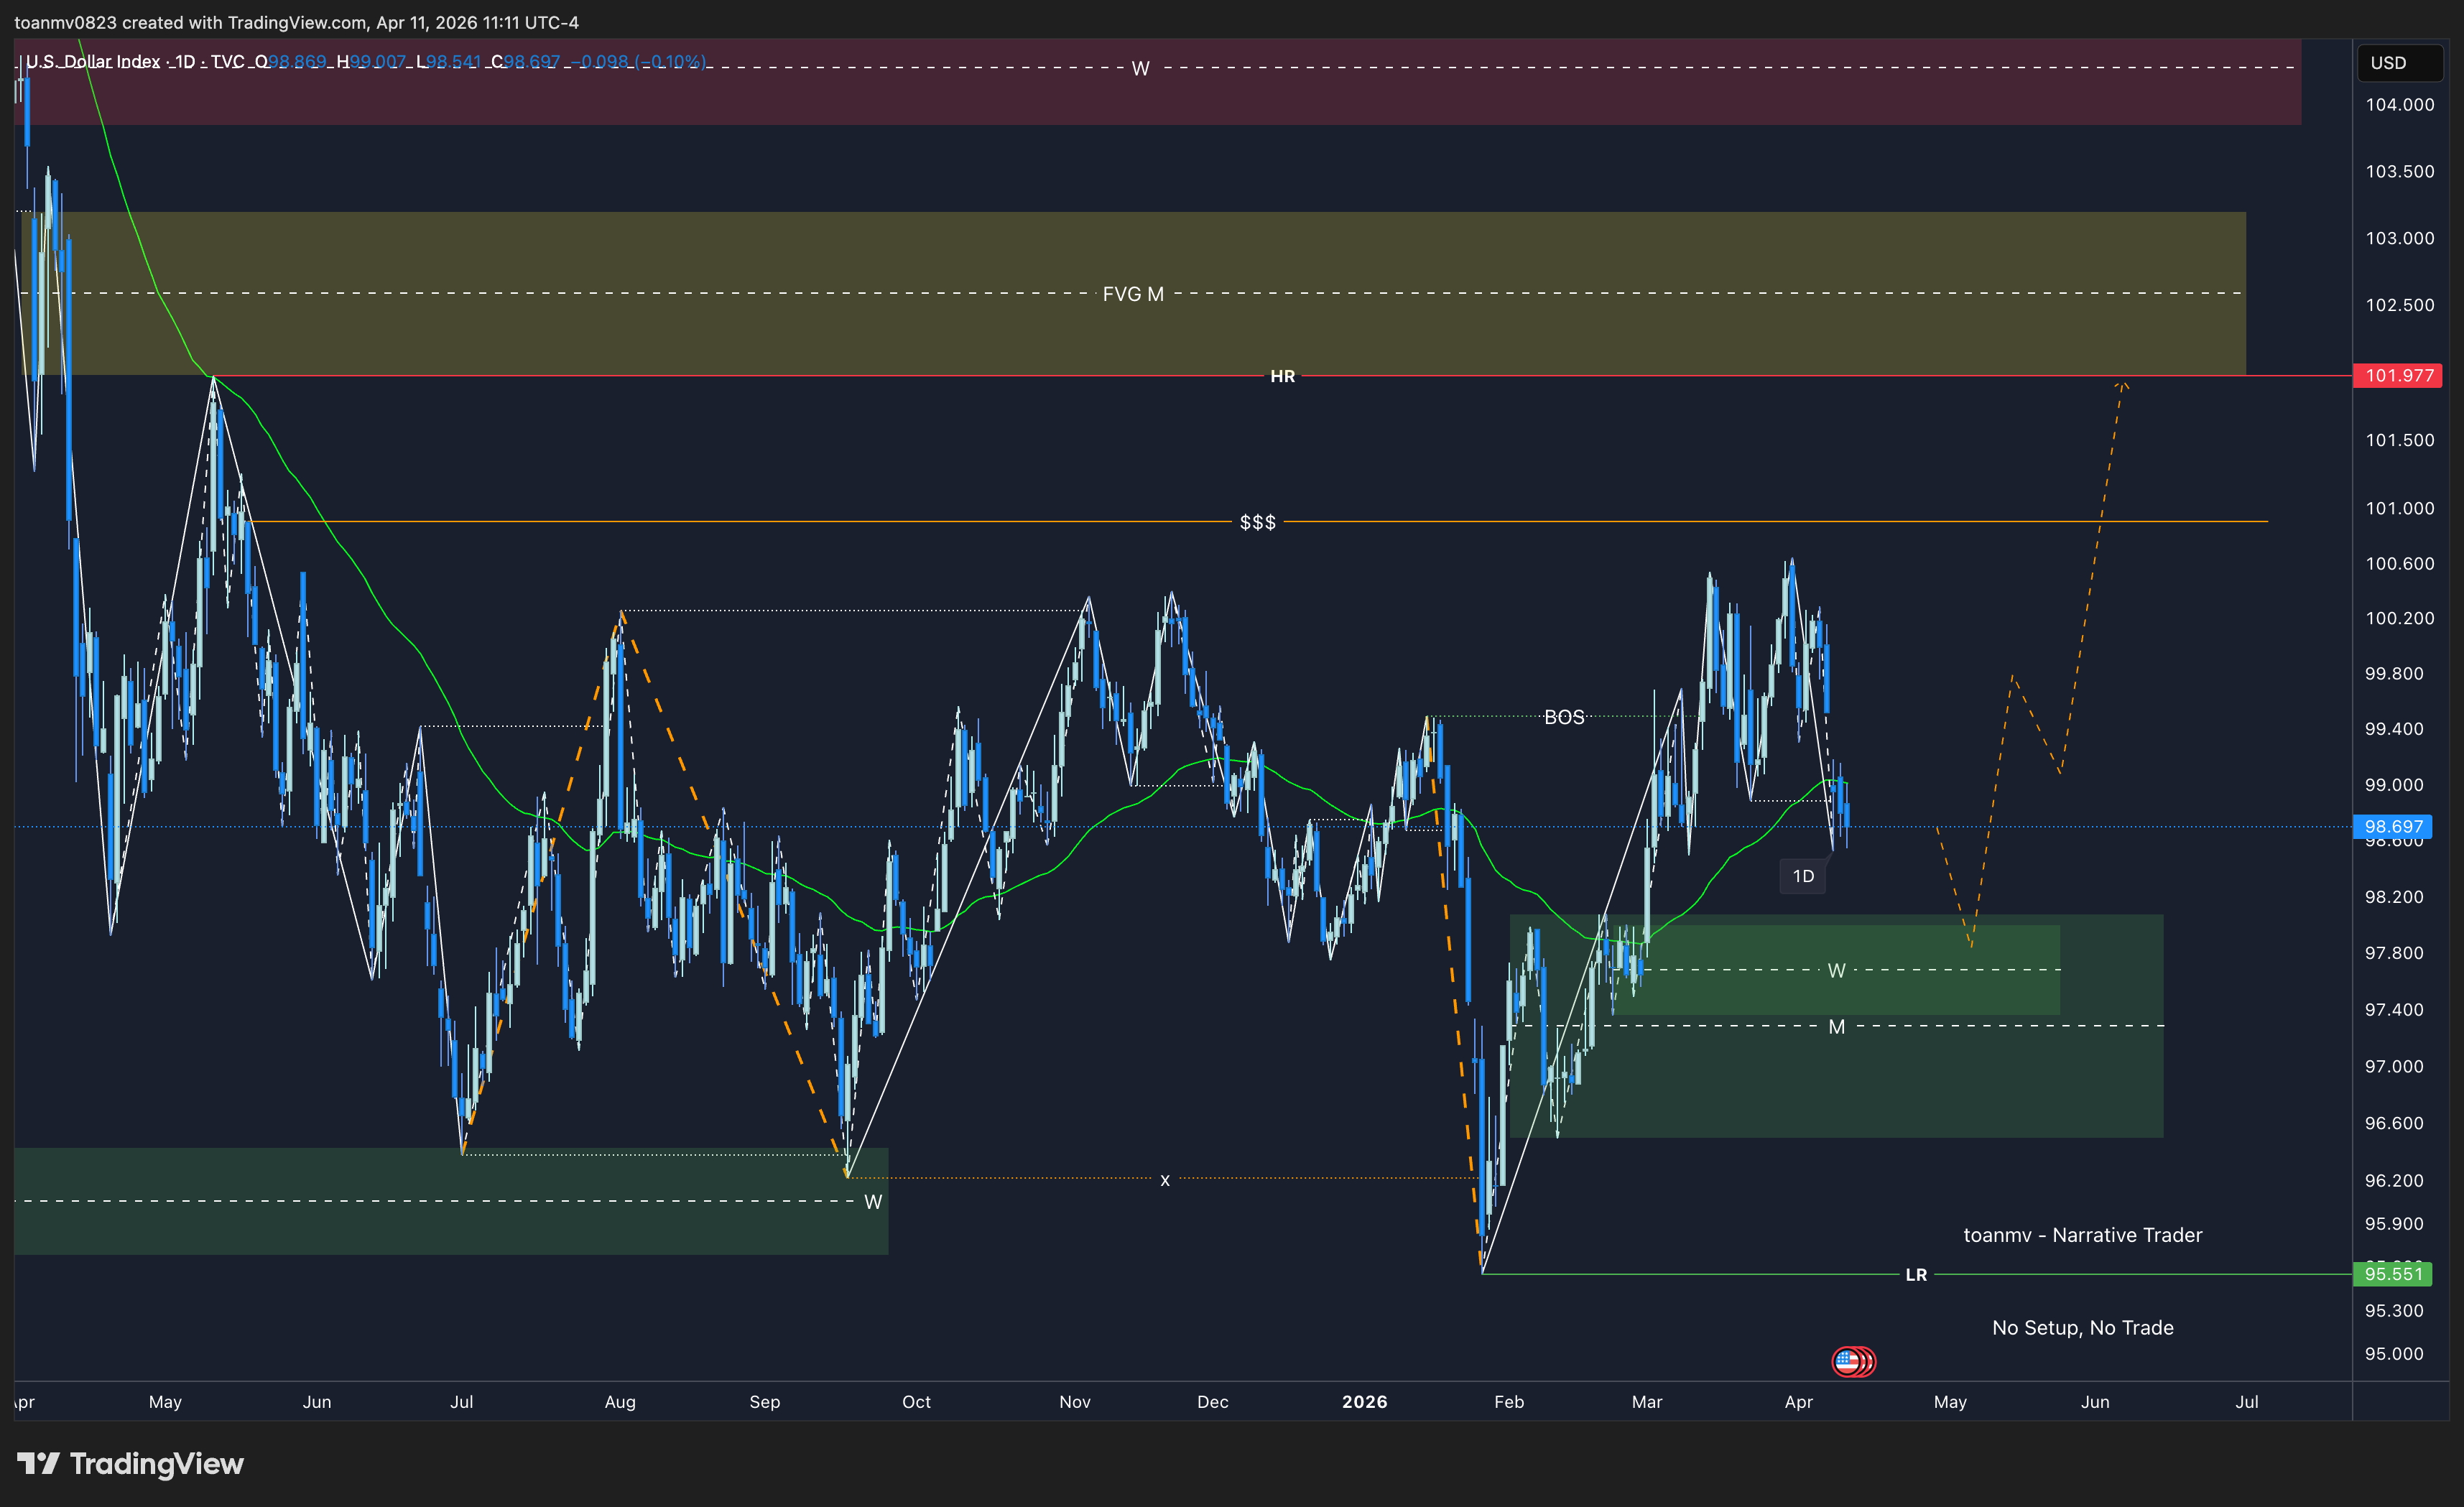Click the 1D timeframe tag near candles

tap(1803, 876)
